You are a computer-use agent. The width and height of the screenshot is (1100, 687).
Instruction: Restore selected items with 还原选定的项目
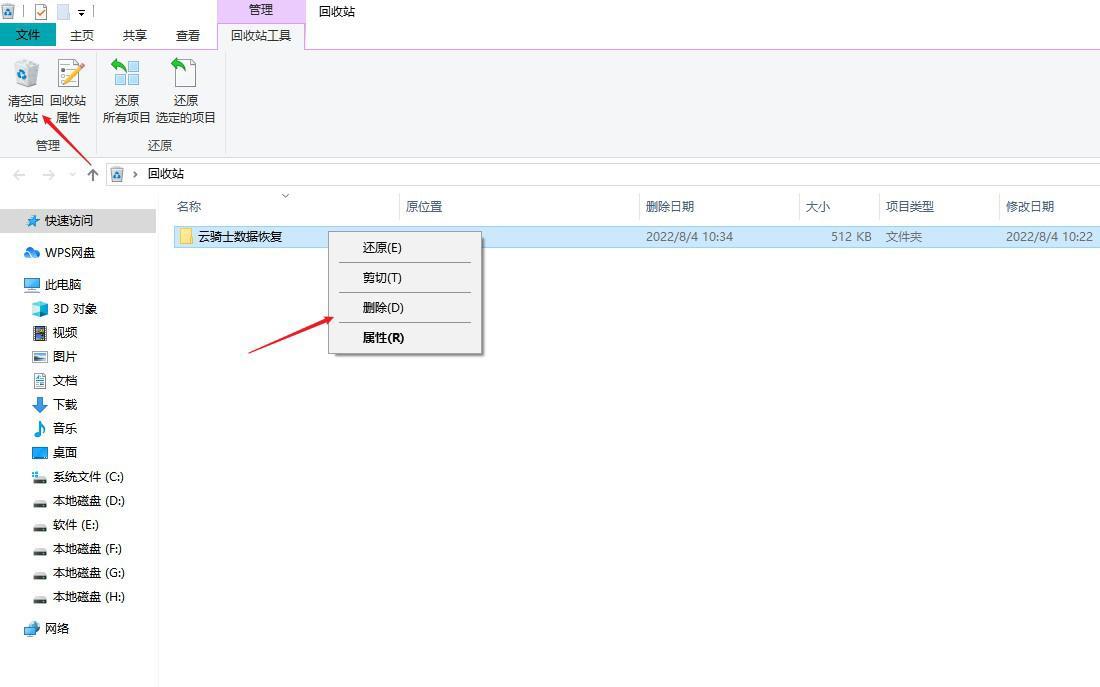click(x=185, y=91)
